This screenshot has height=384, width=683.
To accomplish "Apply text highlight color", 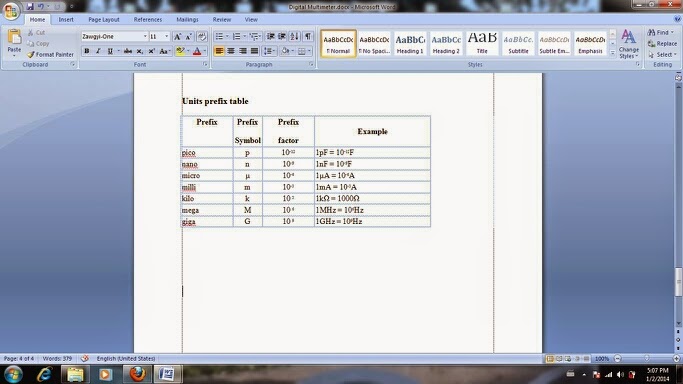I will click(180, 51).
